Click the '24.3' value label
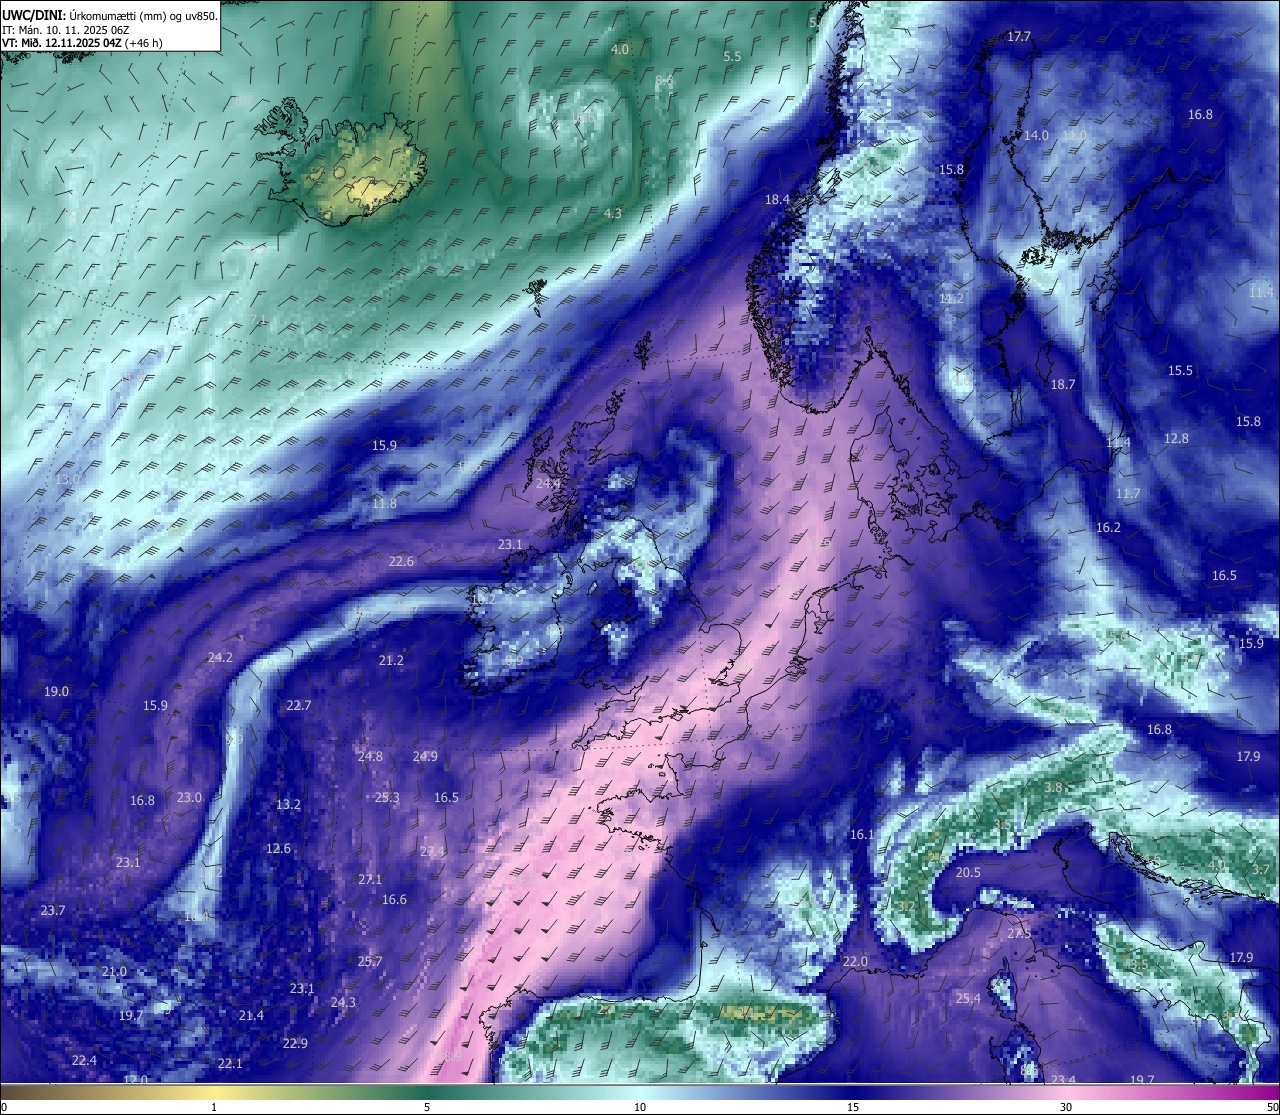This screenshot has height=1115, width=1280. click(x=343, y=1003)
